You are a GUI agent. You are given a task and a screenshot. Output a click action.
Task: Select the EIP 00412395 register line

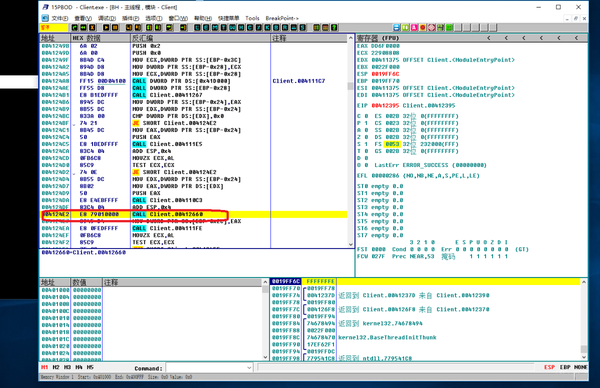[406, 106]
